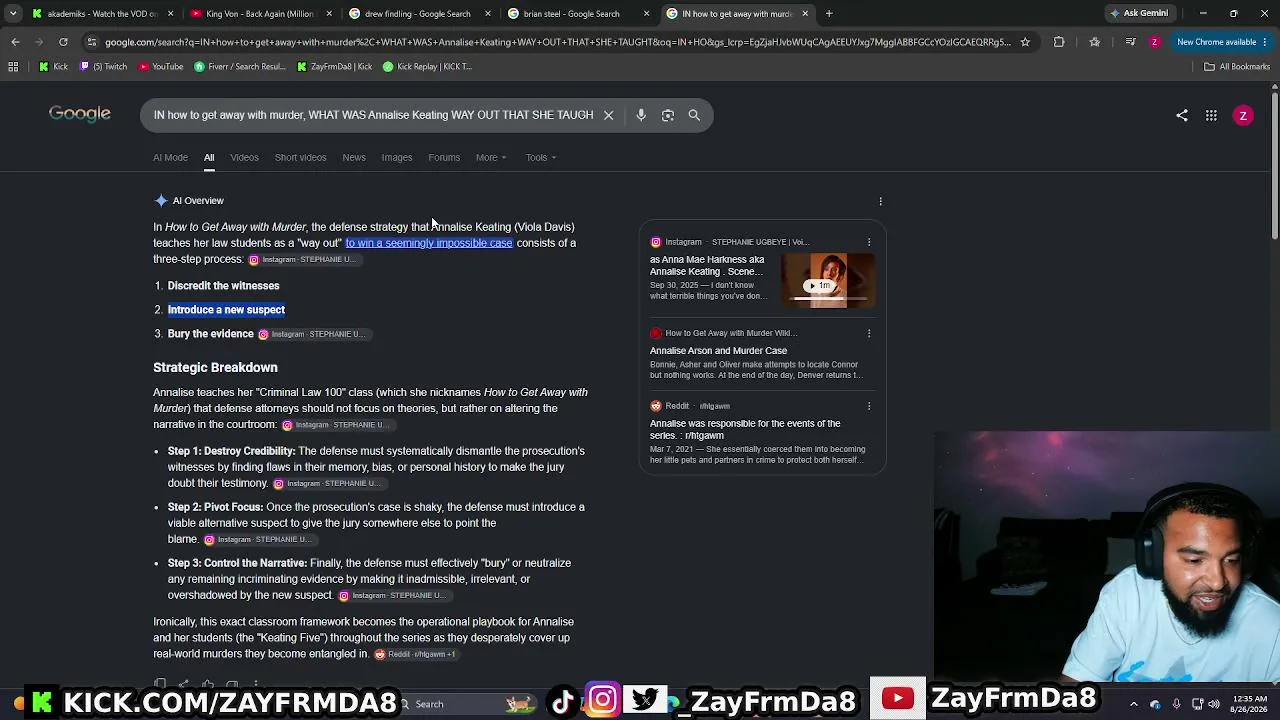Open the Reddit r/htgawm source chip
The width and height of the screenshot is (1280, 720).
(x=416, y=654)
